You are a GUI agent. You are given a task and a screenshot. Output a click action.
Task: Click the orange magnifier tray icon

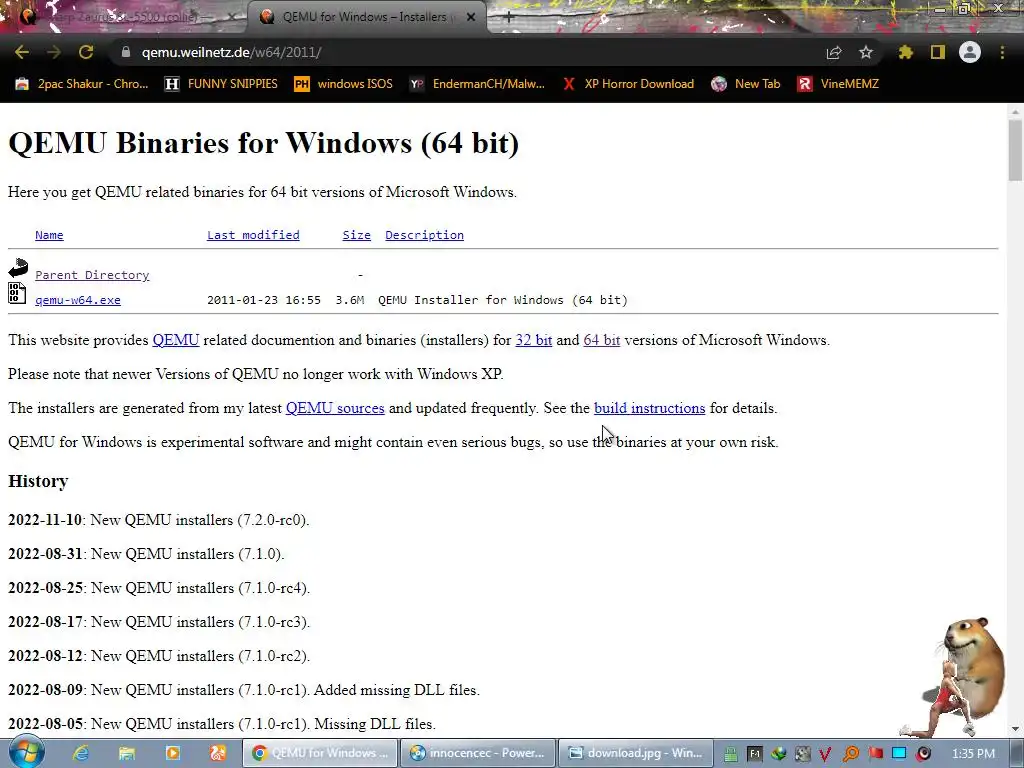point(850,754)
